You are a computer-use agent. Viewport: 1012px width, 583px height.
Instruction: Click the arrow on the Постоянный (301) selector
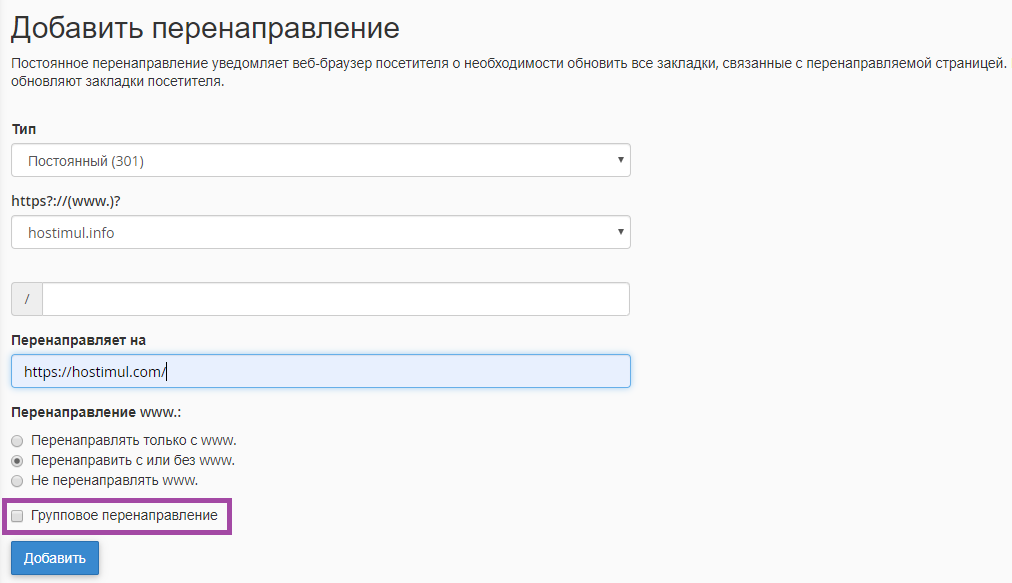tap(620, 160)
